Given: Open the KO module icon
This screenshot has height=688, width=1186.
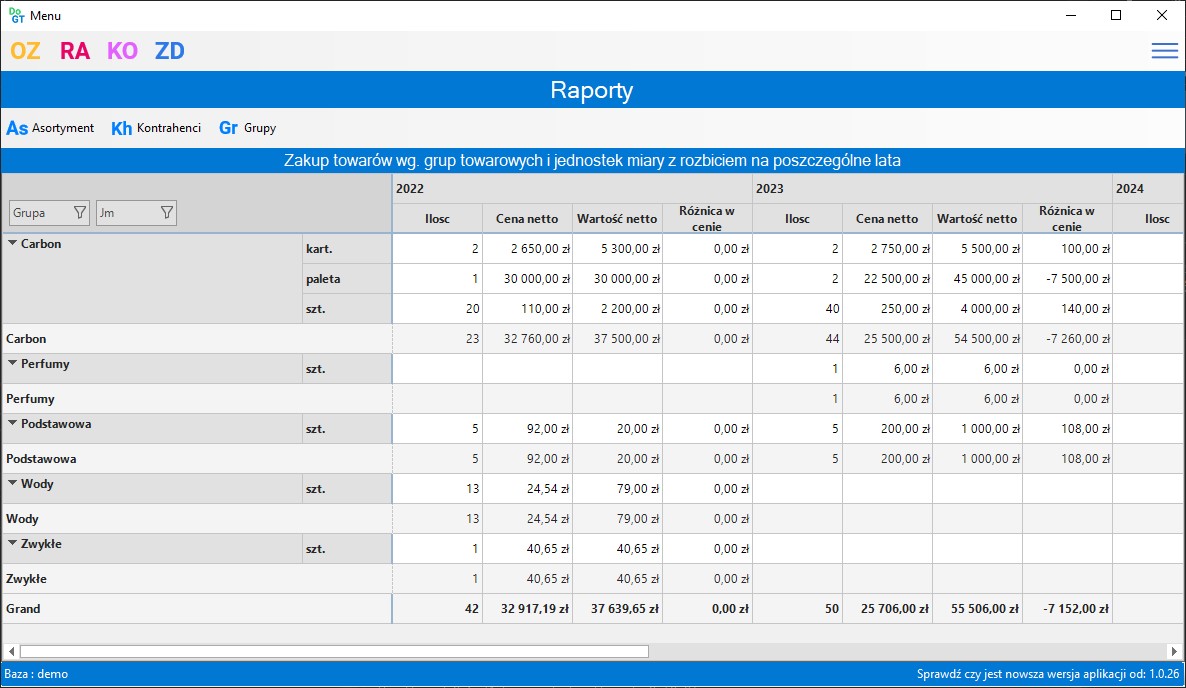Looking at the screenshot, I should (x=122, y=51).
